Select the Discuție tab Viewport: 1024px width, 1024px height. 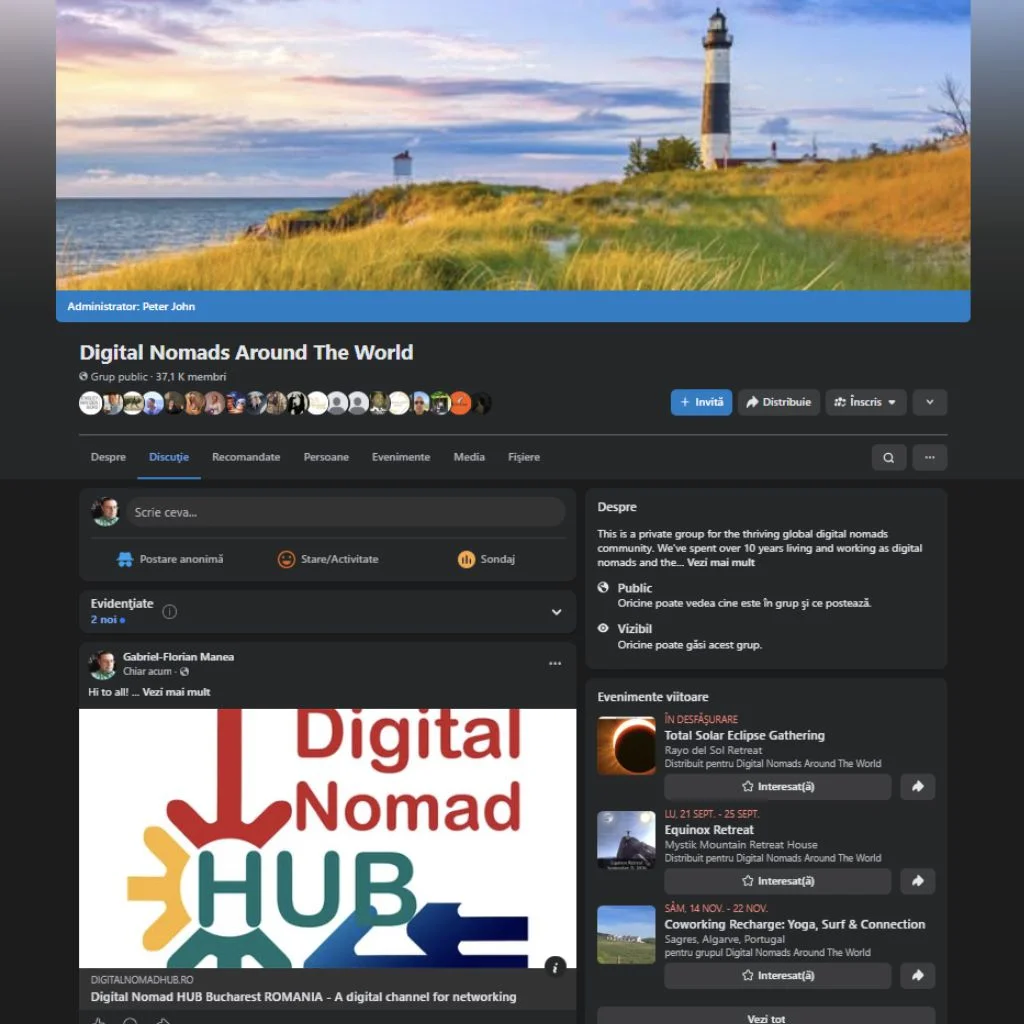click(168, 457)
